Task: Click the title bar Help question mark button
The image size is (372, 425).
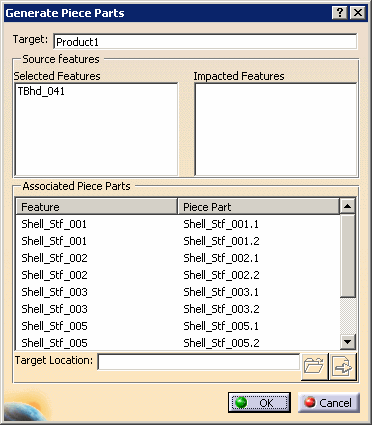Action: 340,13
